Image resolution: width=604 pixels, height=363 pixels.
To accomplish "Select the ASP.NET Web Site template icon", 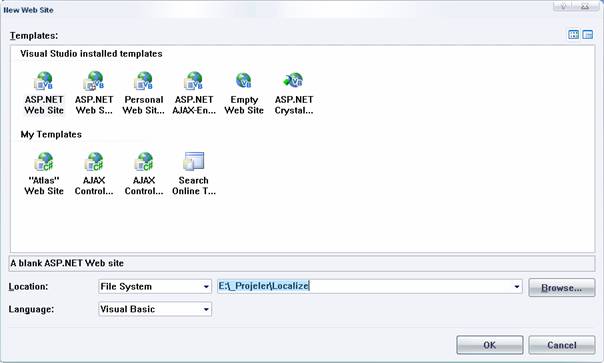I will (44, 93).
